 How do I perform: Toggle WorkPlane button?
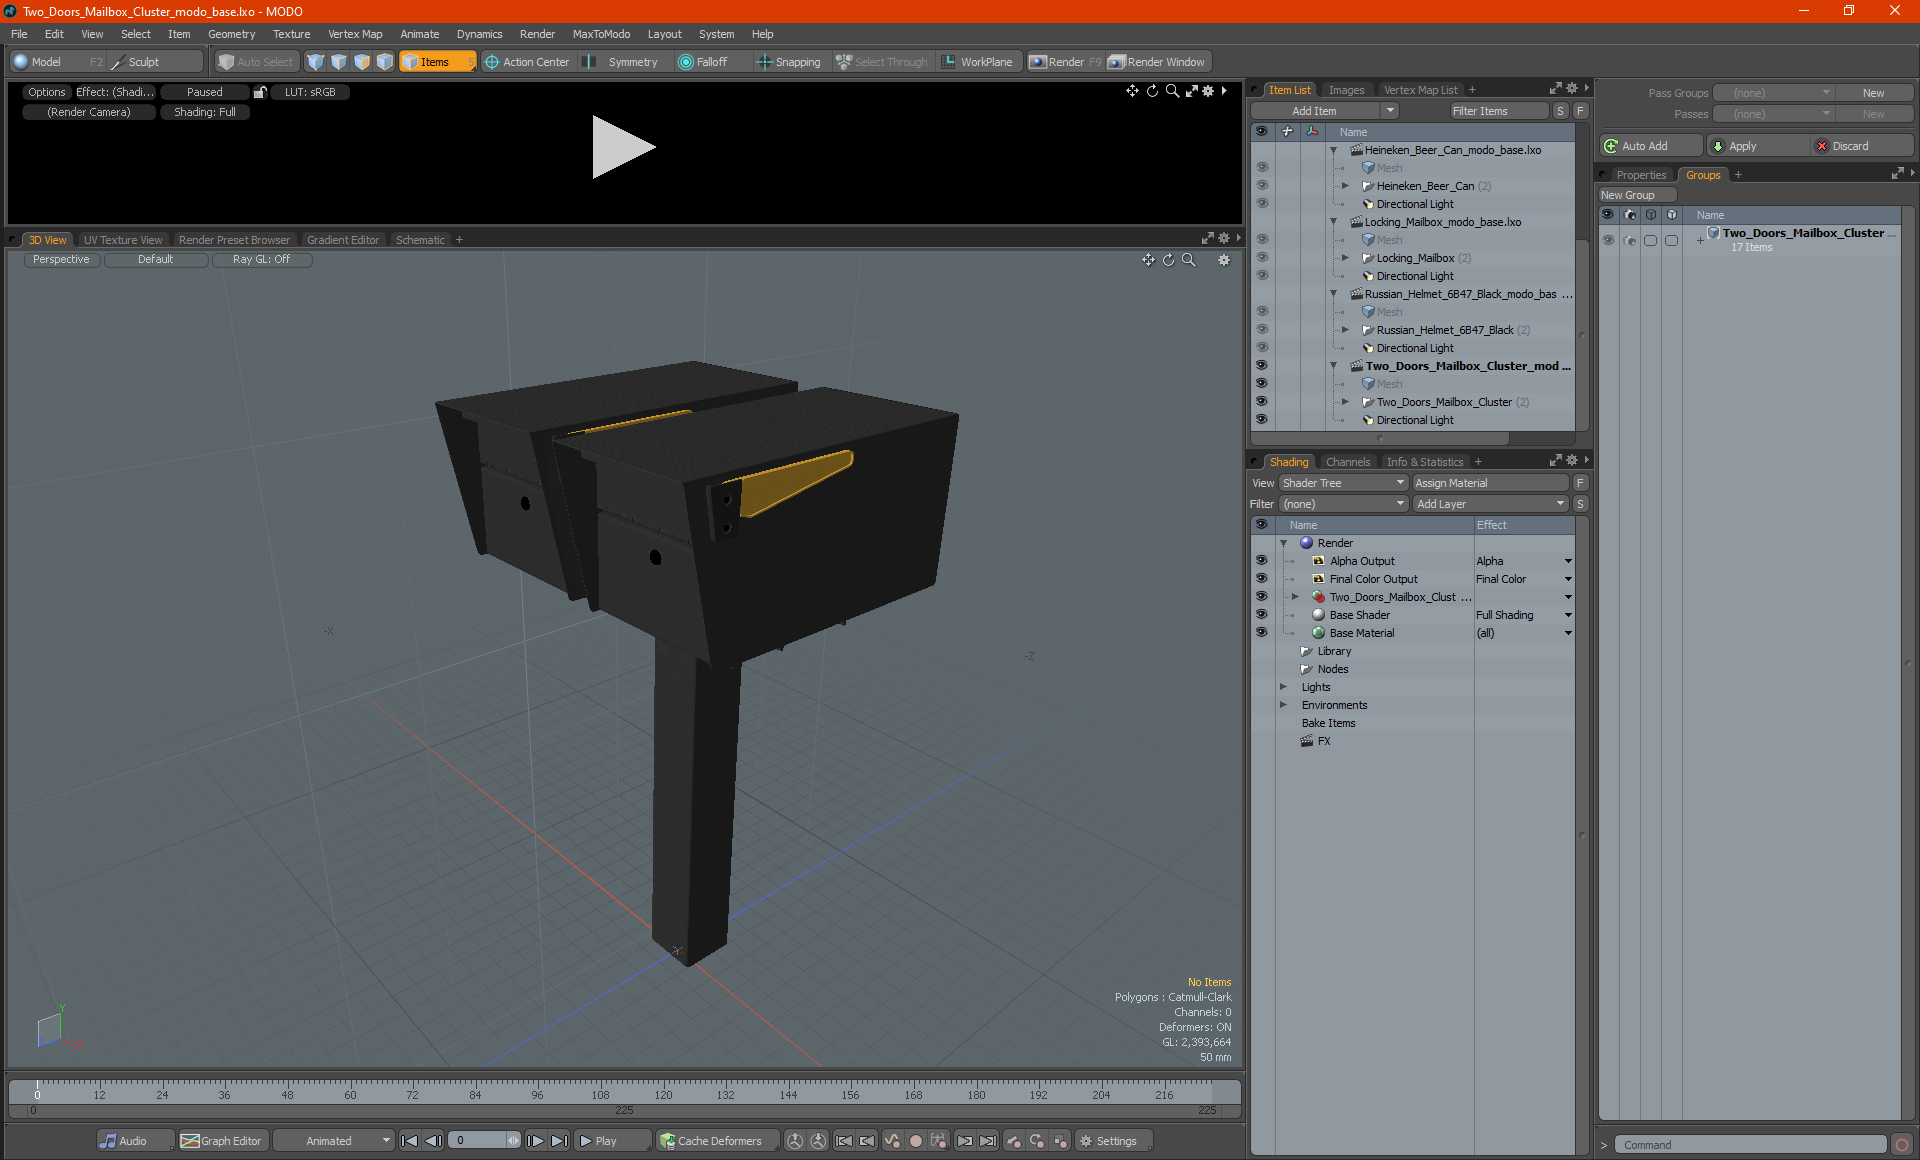point(978,62)
